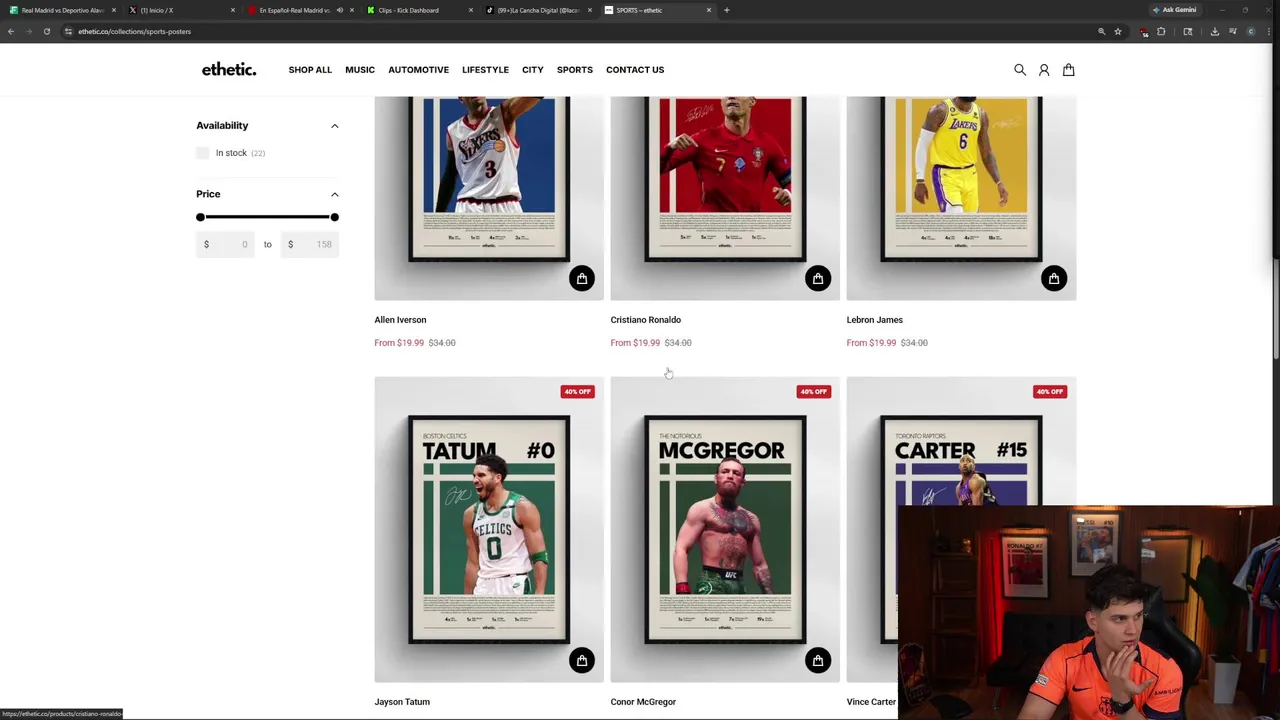1280x720 pixels.
Task: Click the 40% OFF badge on Tatum poster
Action: [578, 391]
